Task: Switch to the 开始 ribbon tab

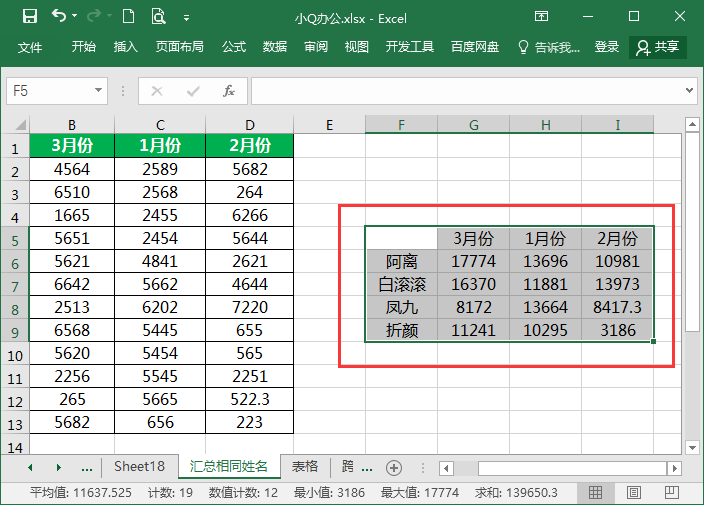Action: click(84, 47)
